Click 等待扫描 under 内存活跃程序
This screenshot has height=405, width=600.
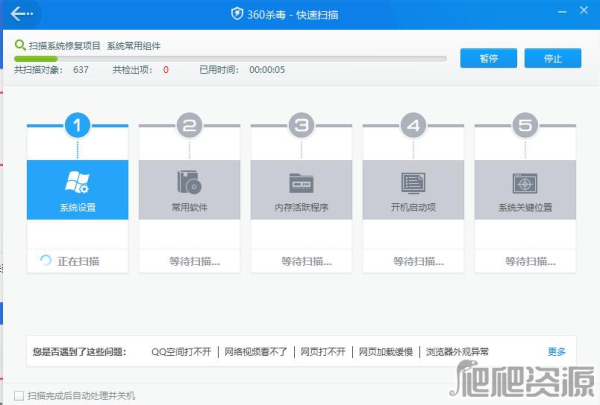point(307,261)
